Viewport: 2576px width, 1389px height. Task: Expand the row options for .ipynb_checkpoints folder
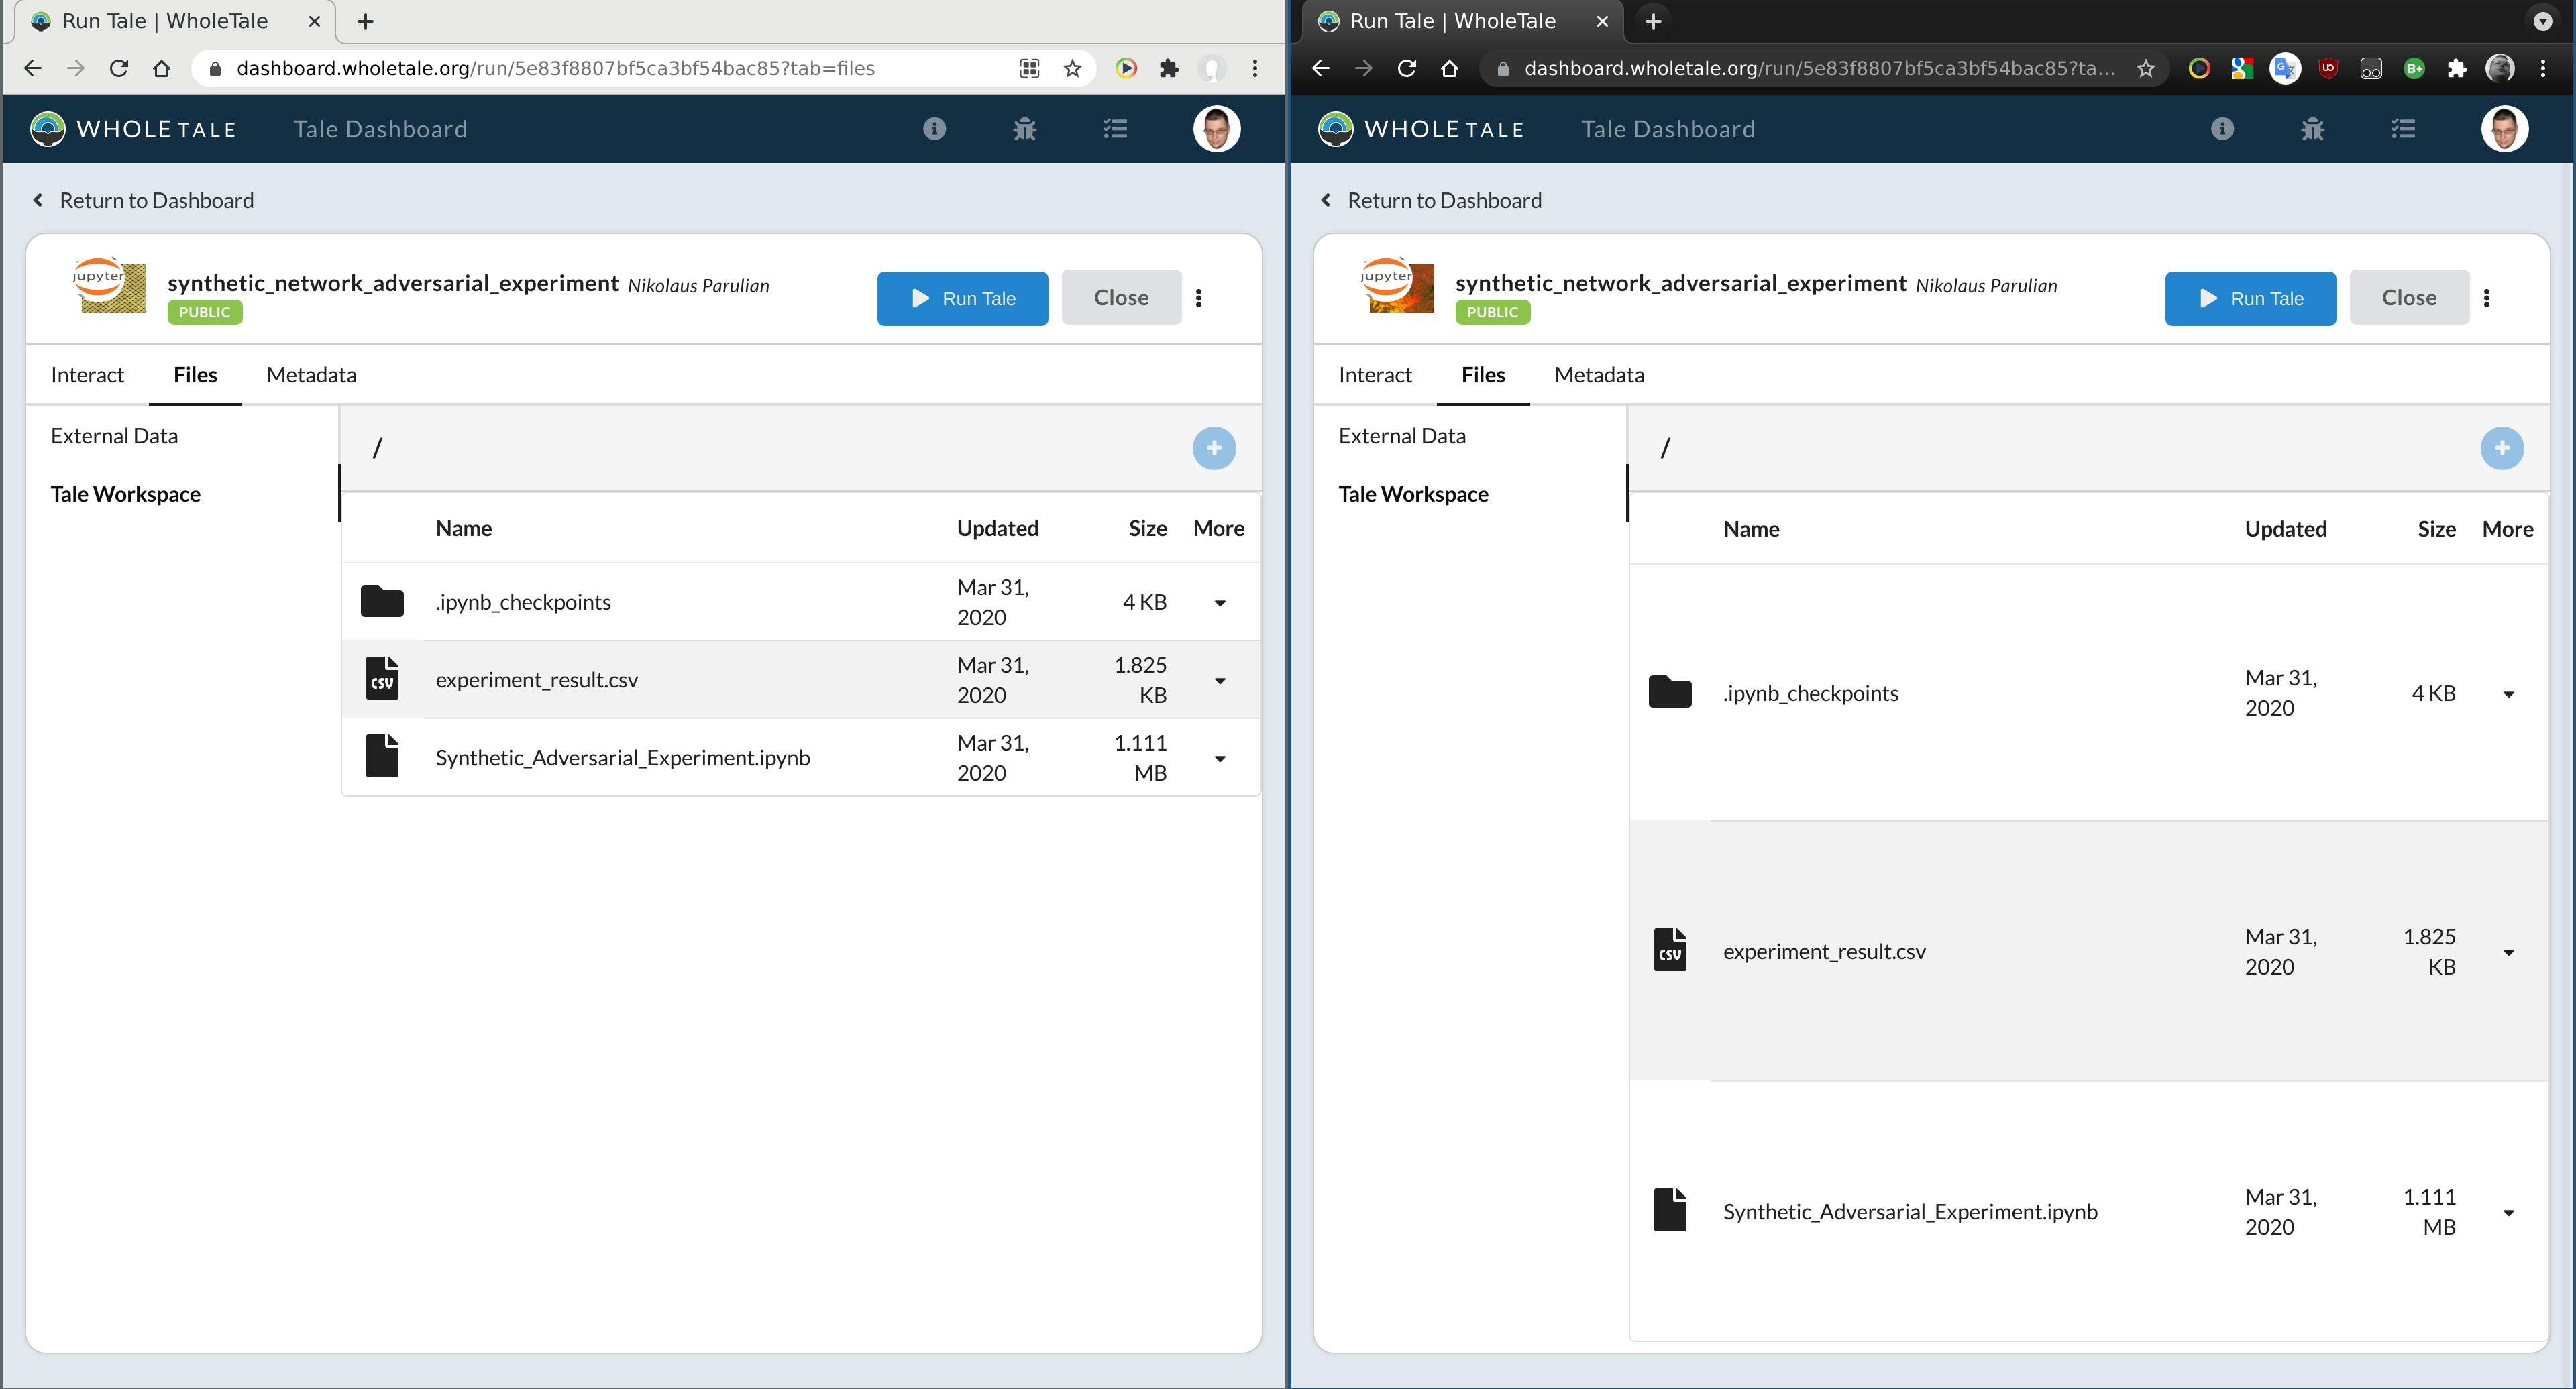[1220, 604]
